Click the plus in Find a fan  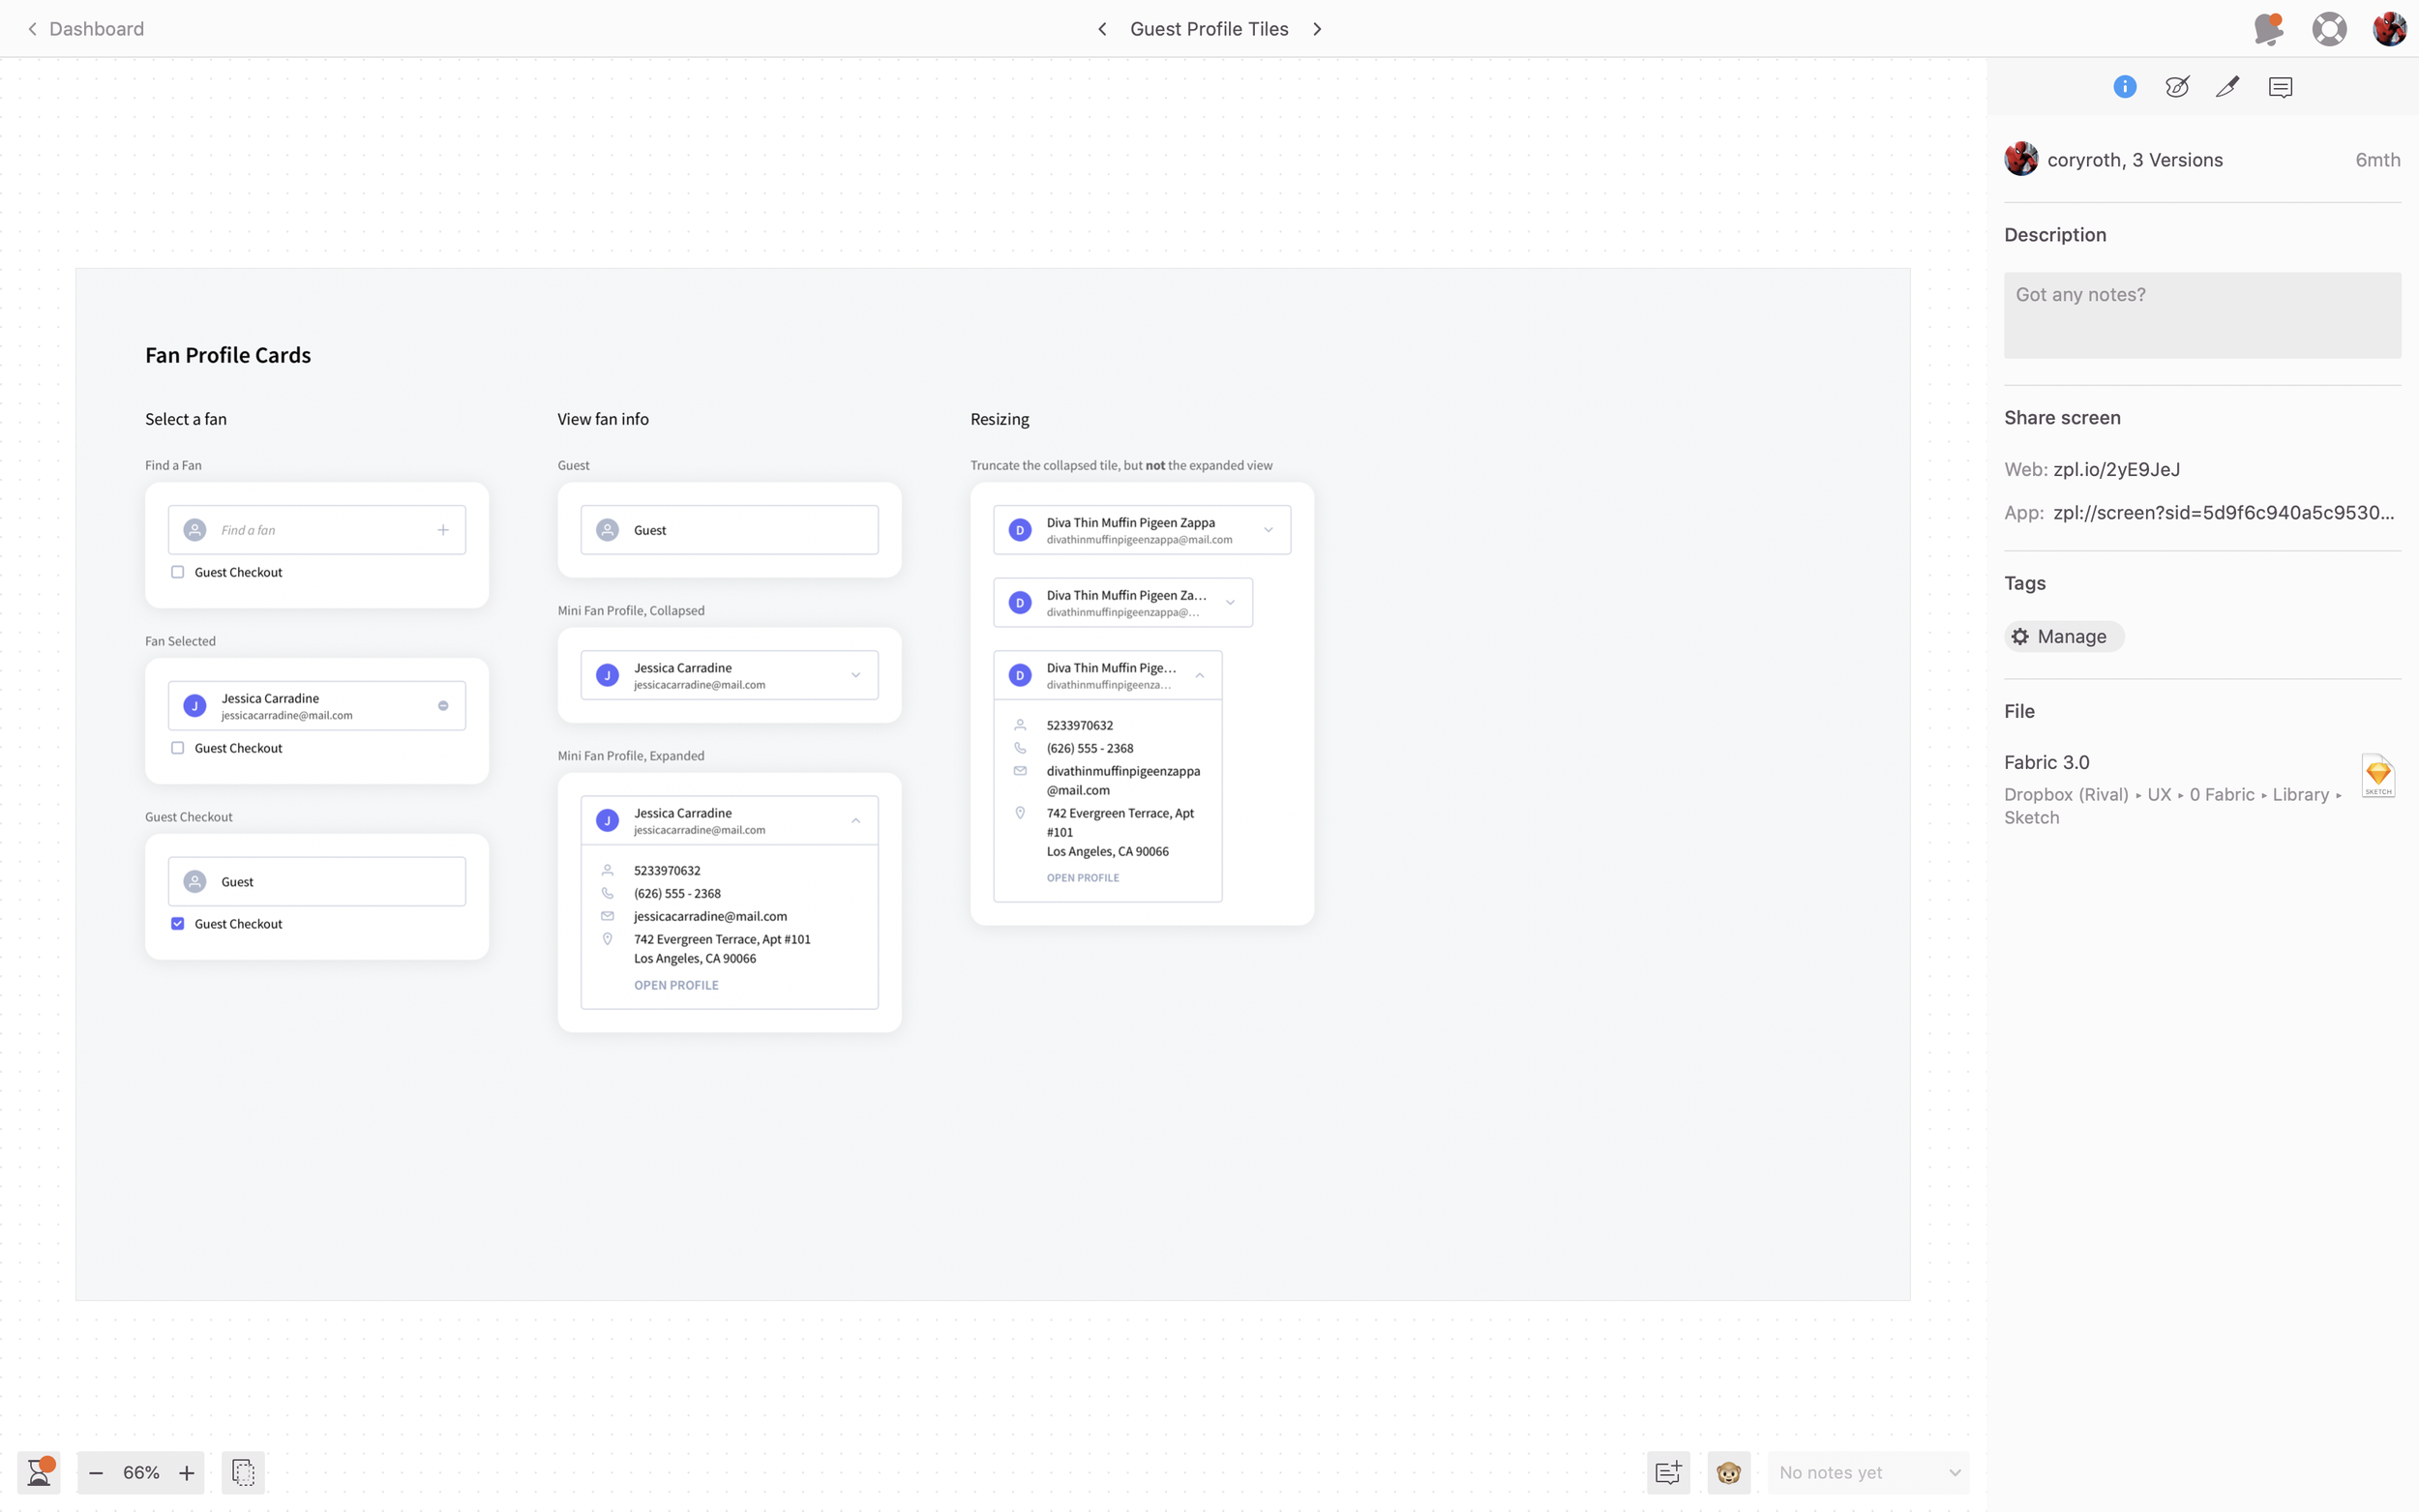click(x=443, y=530)
